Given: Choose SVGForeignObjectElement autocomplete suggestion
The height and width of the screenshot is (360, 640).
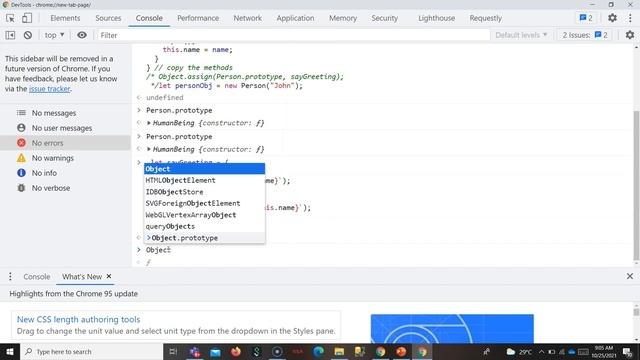Looking at the screenshot, I should (204, 203).
